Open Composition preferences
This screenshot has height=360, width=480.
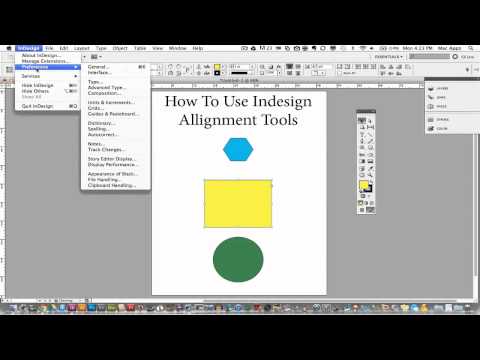pyautogui.click(x=115, y=93)
